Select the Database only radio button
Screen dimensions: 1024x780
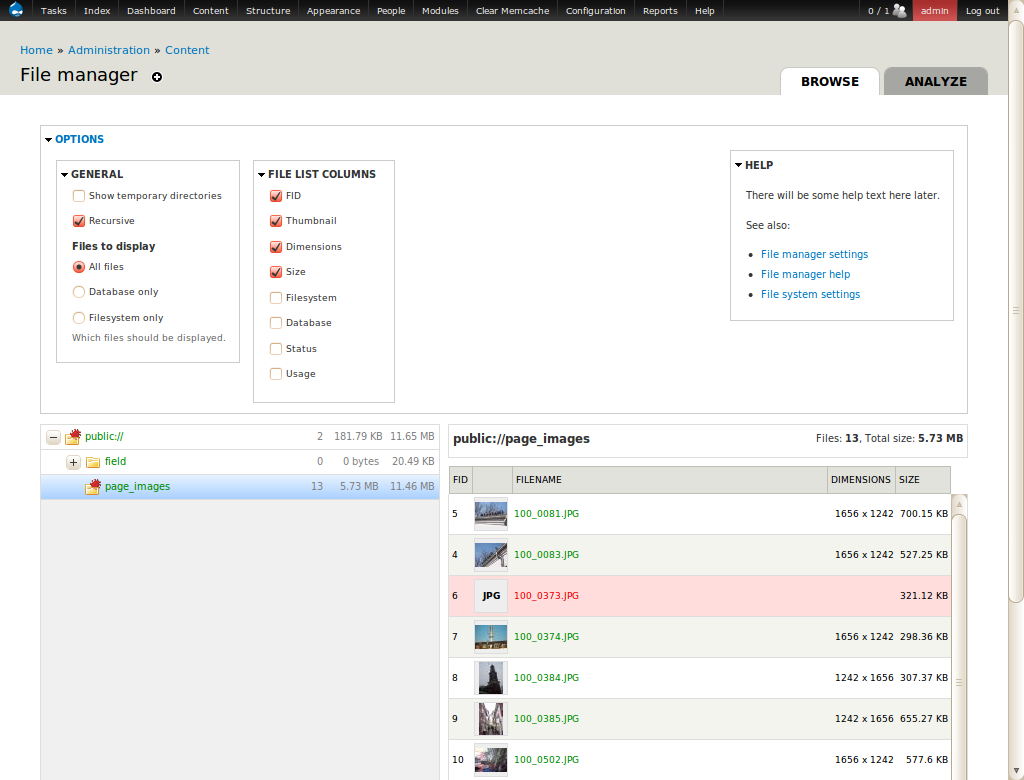pyautogui.click(x=78, y=292)
